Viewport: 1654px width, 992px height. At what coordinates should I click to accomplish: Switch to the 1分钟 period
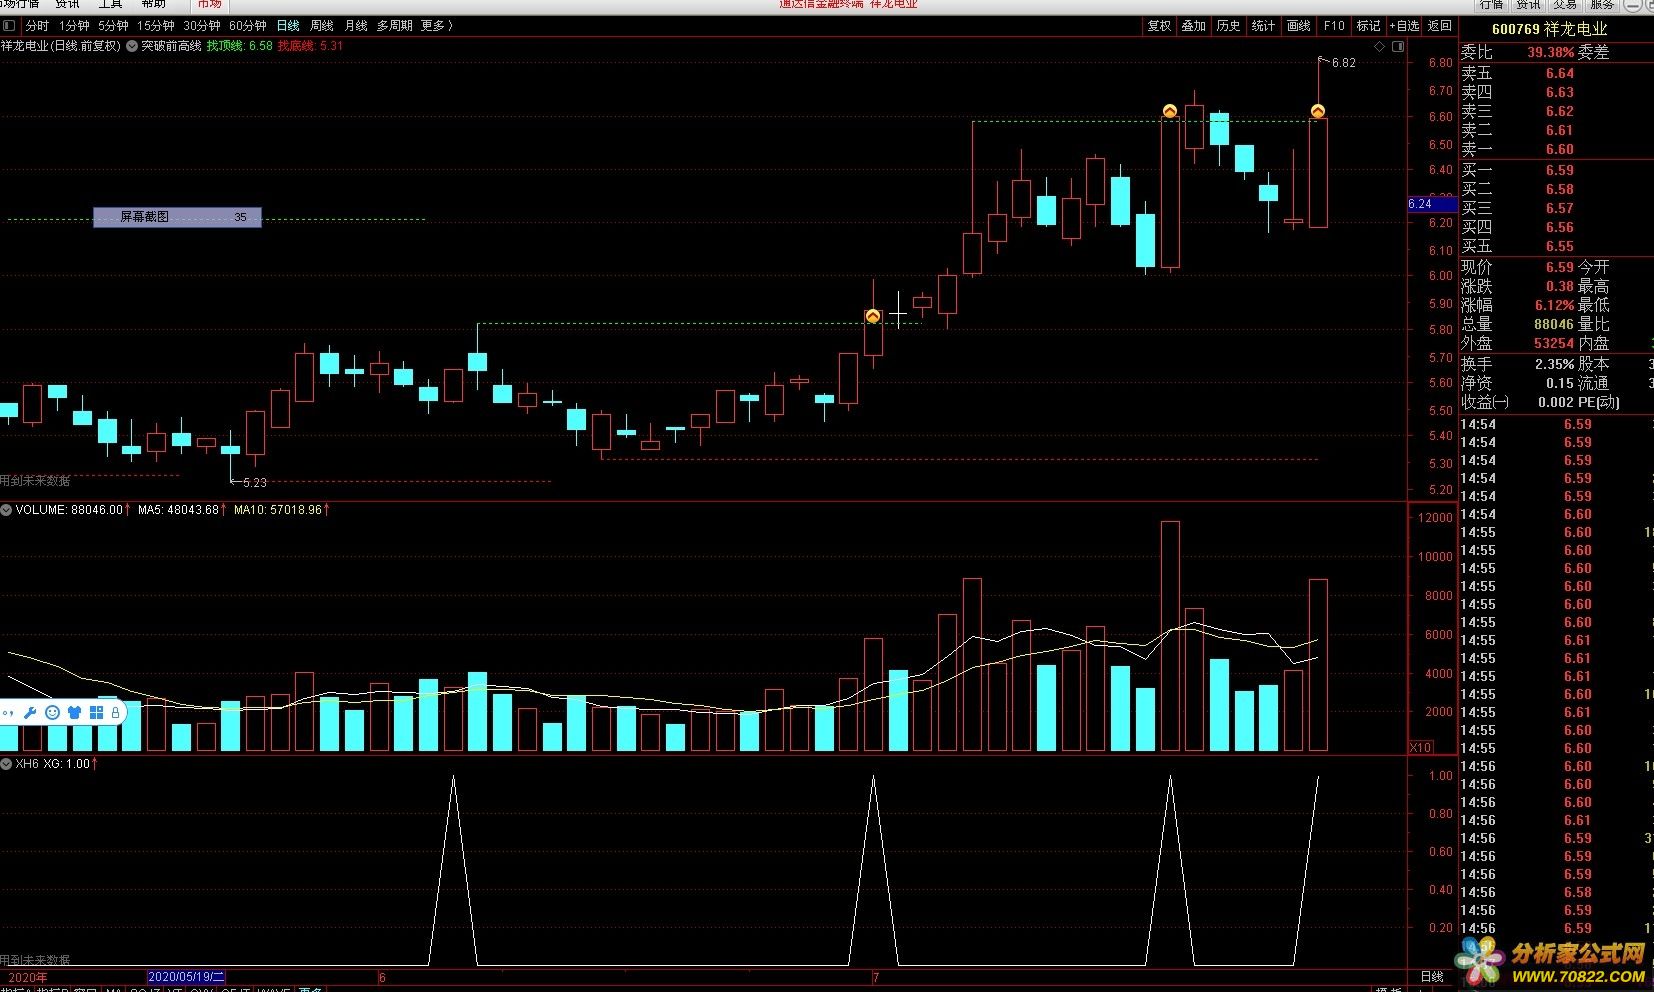(74, 26)
